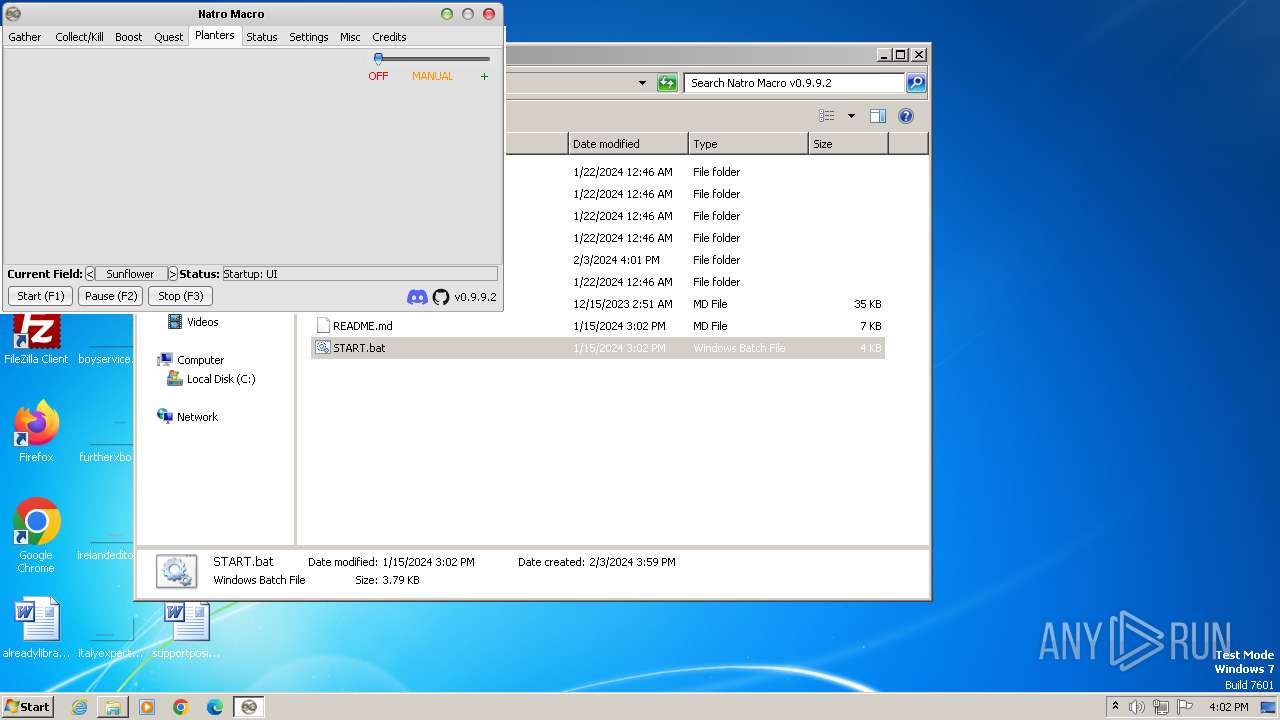Switch to the Collect/Kill tab
Screen dimensions: 1280x720
click(79, 37)
